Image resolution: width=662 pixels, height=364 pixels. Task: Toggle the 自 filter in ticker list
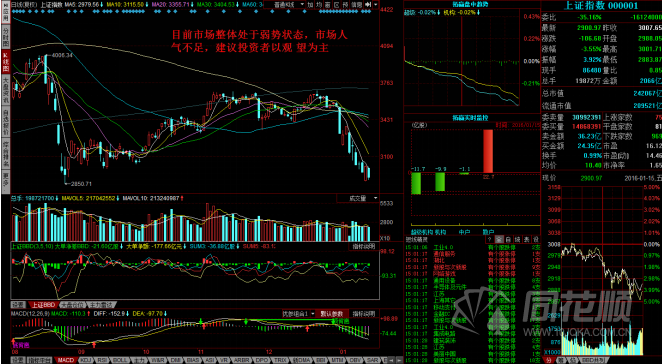tap(507, 239)
